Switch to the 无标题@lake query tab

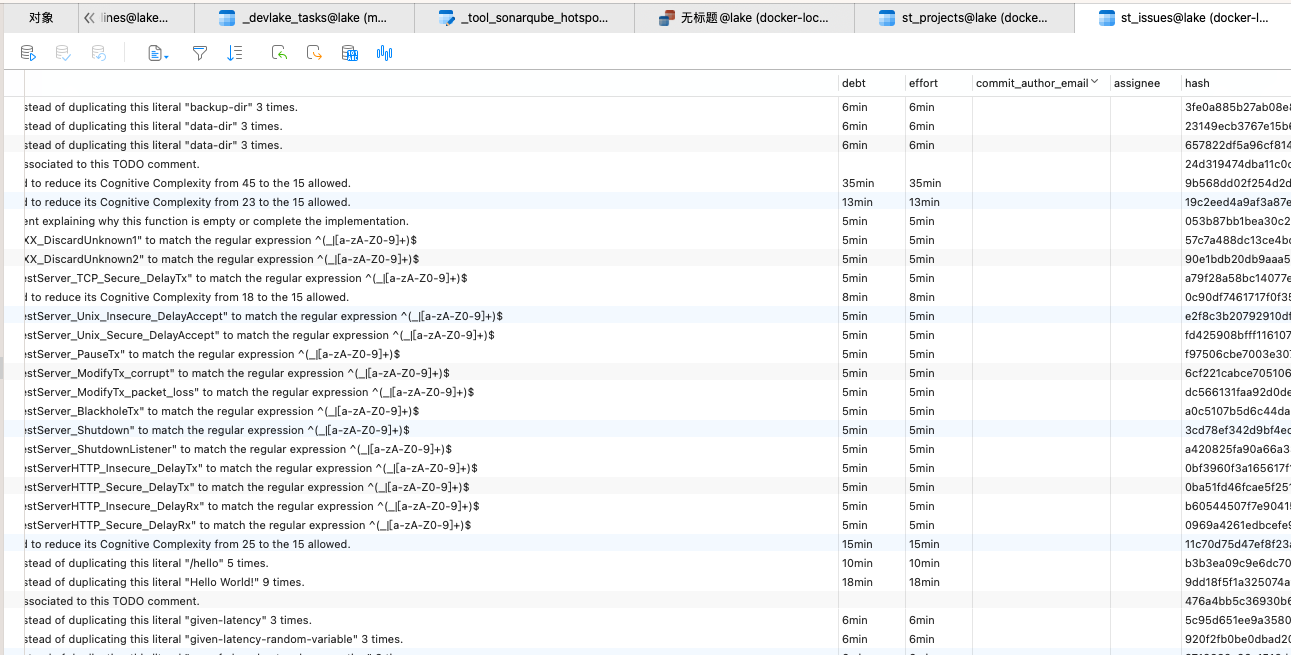pos(744,18)
